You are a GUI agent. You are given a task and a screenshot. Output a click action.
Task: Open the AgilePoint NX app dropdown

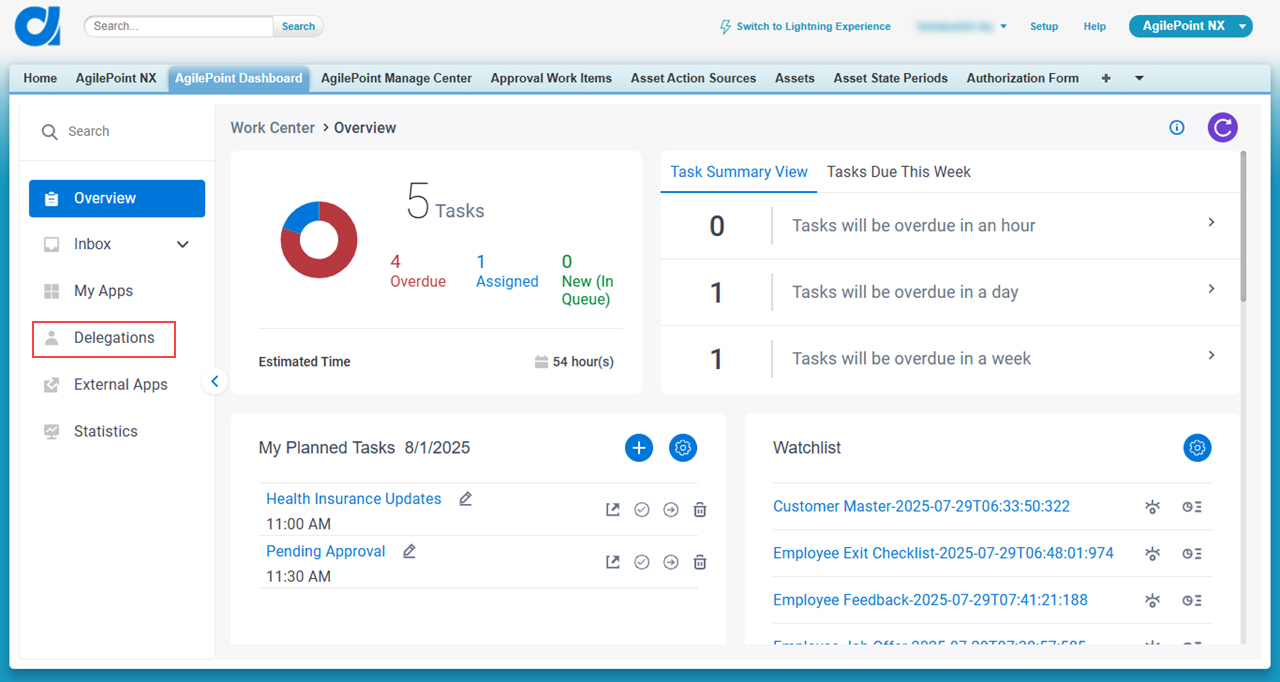tap(1242, 27)
